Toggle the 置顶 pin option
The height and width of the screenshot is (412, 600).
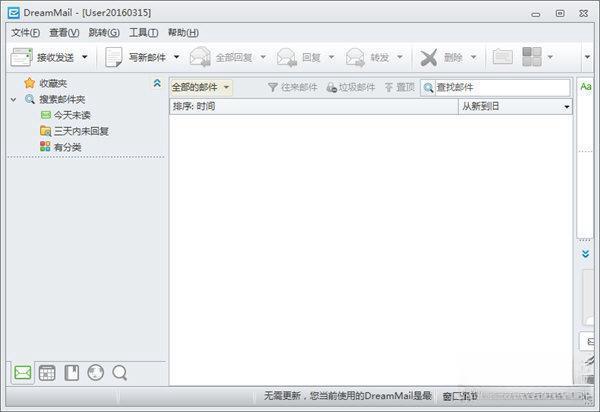(400, 87)
